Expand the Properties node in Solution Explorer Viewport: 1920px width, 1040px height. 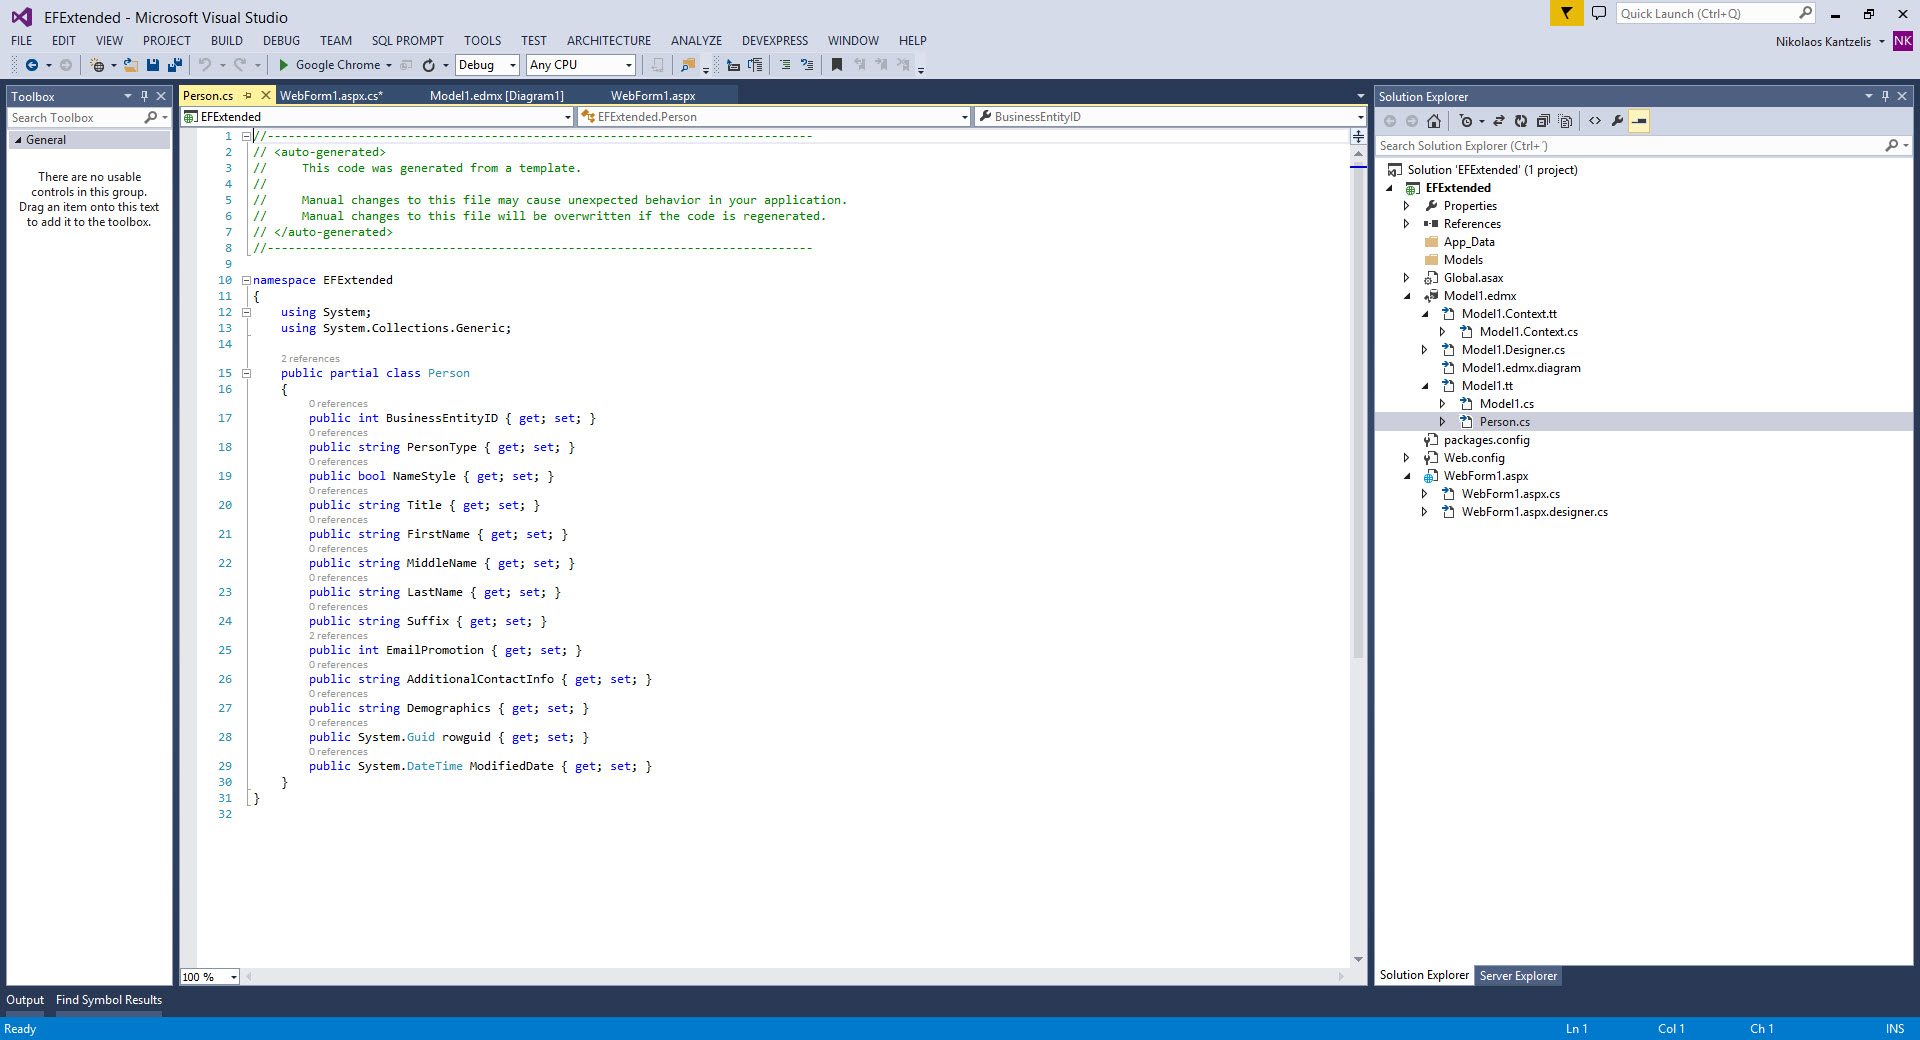tap(1407, 206)
